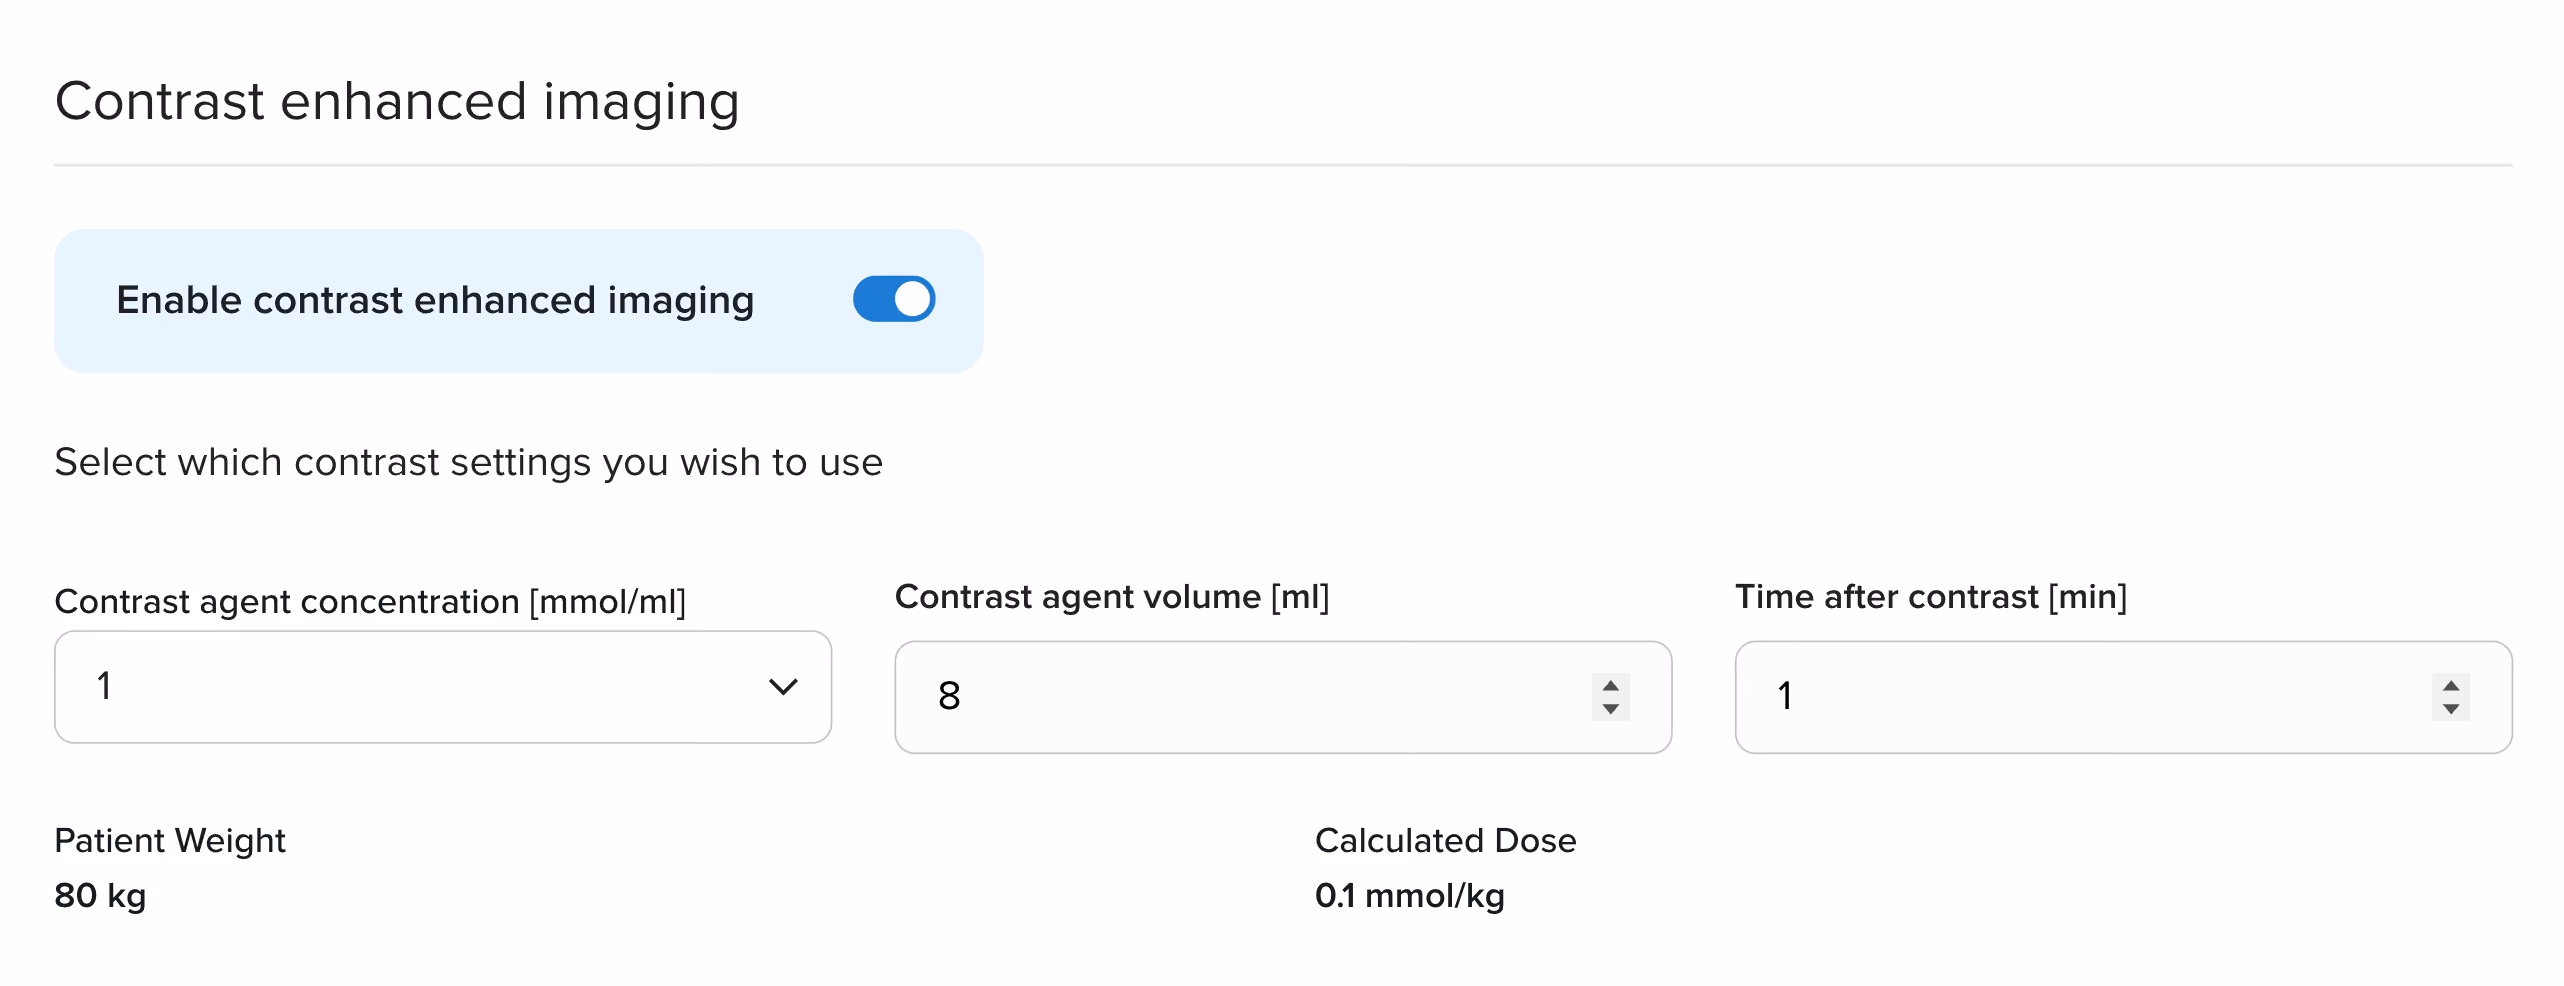The width and height of the screenshot is (2564, 986).
Task: Click the Contrast agent concentration [mmol/ml] label
Action: 371,602
